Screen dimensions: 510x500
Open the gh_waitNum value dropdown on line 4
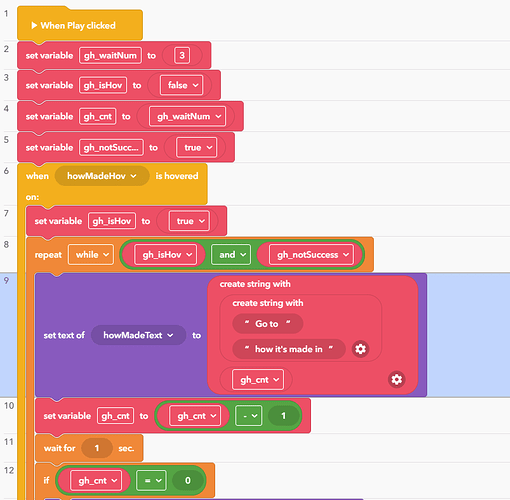click(187, 116)
